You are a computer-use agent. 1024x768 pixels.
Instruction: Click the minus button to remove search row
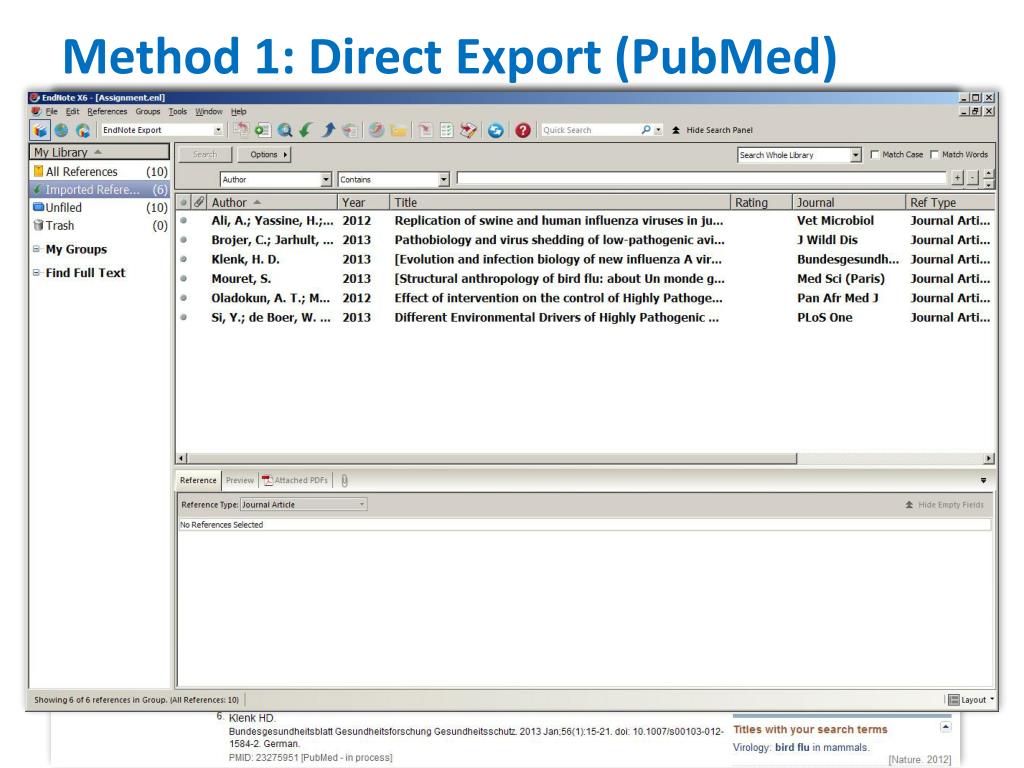tap(973, 178)
